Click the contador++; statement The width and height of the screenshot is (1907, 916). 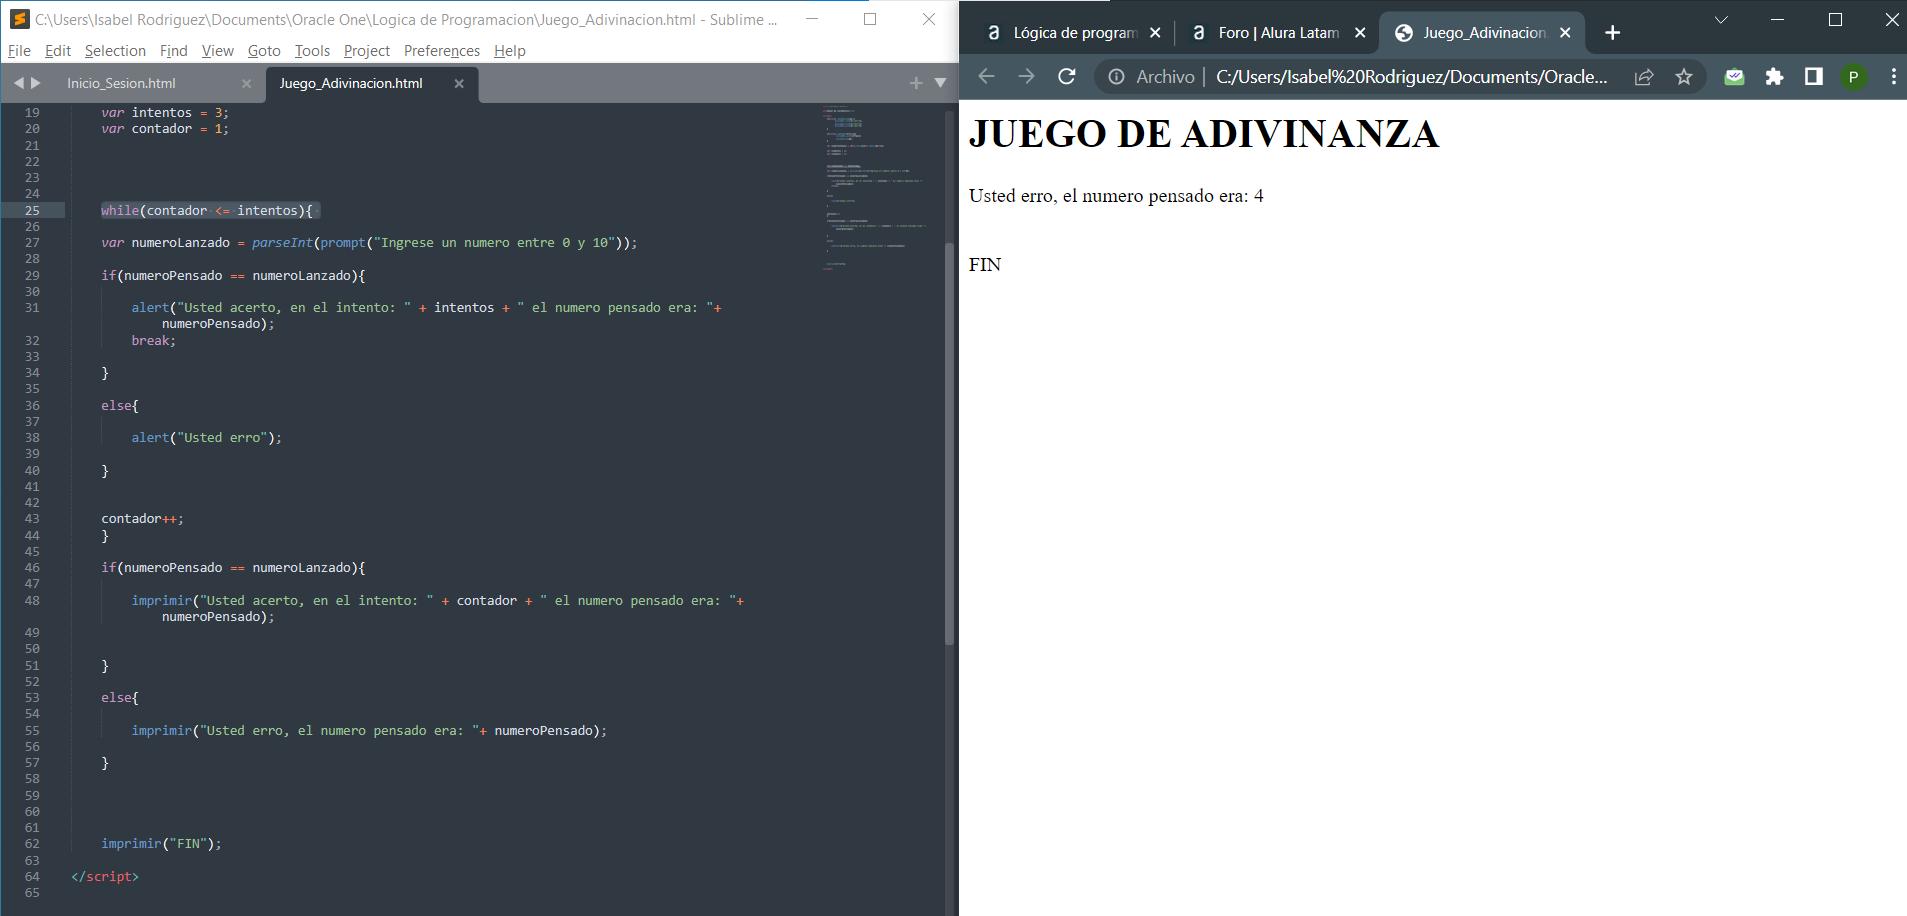coord(142,518)
